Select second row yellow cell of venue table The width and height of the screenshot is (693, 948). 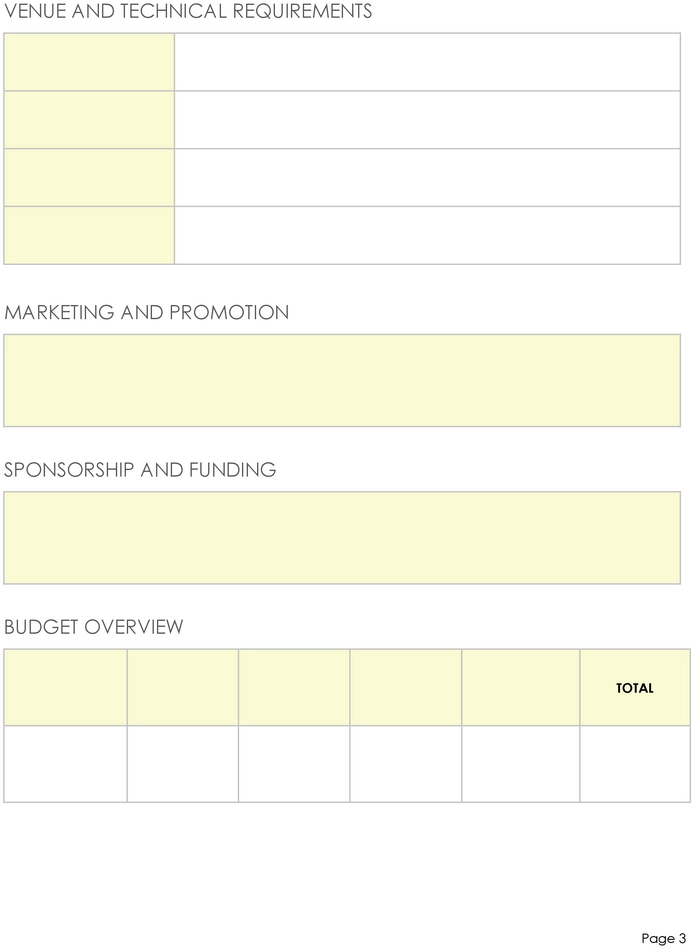[x=89, y=120]
